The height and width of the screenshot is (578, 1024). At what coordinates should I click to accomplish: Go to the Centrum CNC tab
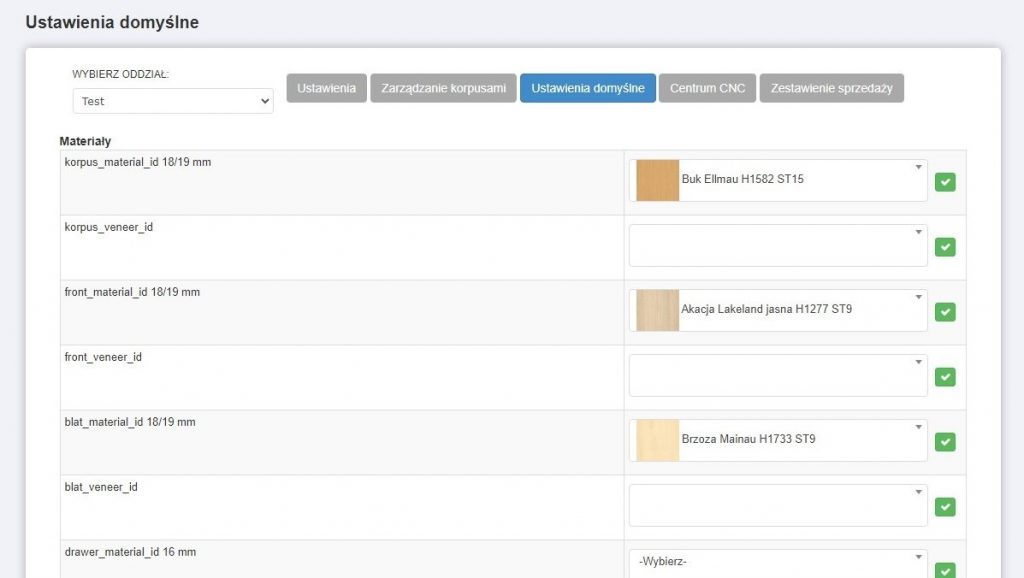click(x=707, y=88)
